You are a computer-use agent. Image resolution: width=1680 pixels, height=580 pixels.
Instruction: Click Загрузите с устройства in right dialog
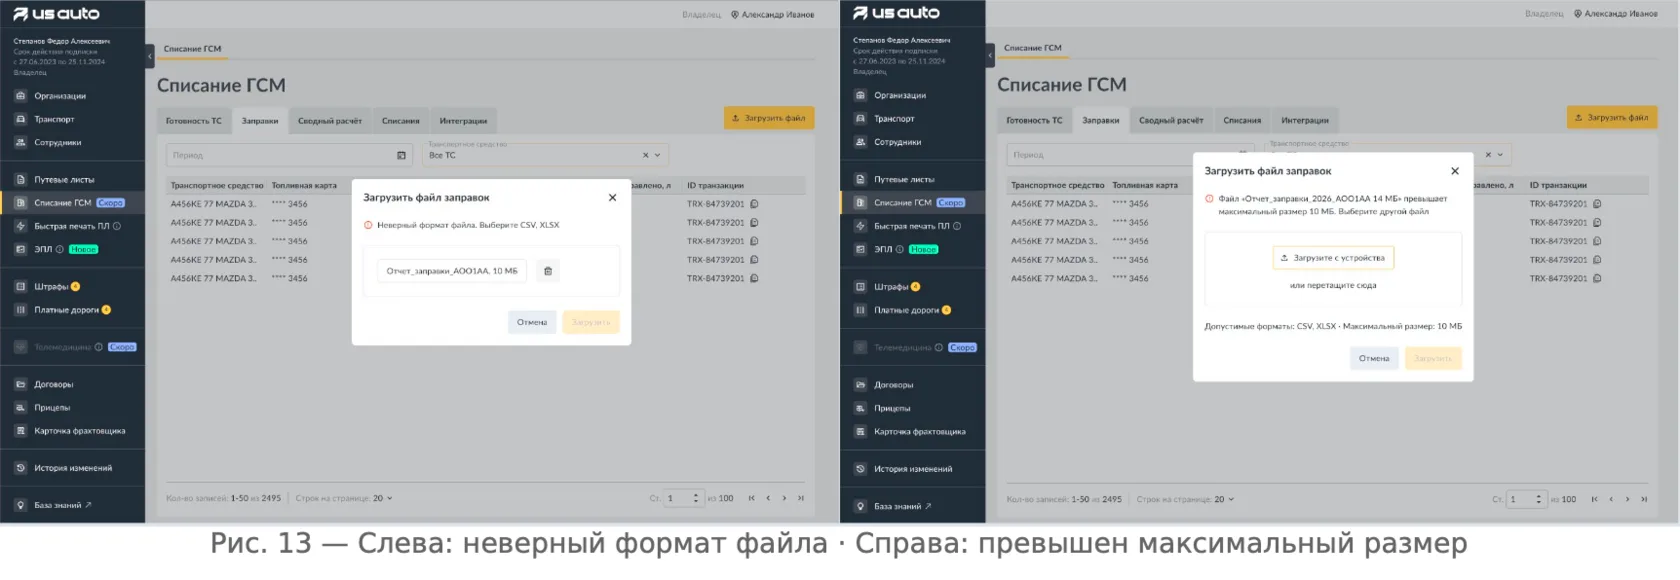[1333, 258]
